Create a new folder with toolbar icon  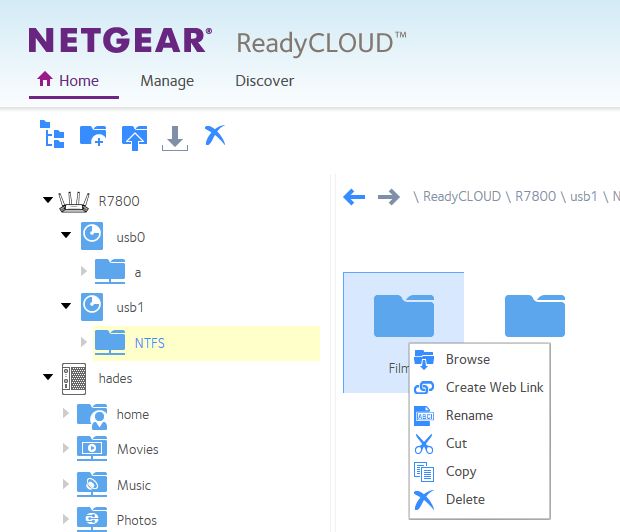coord(93,136)
